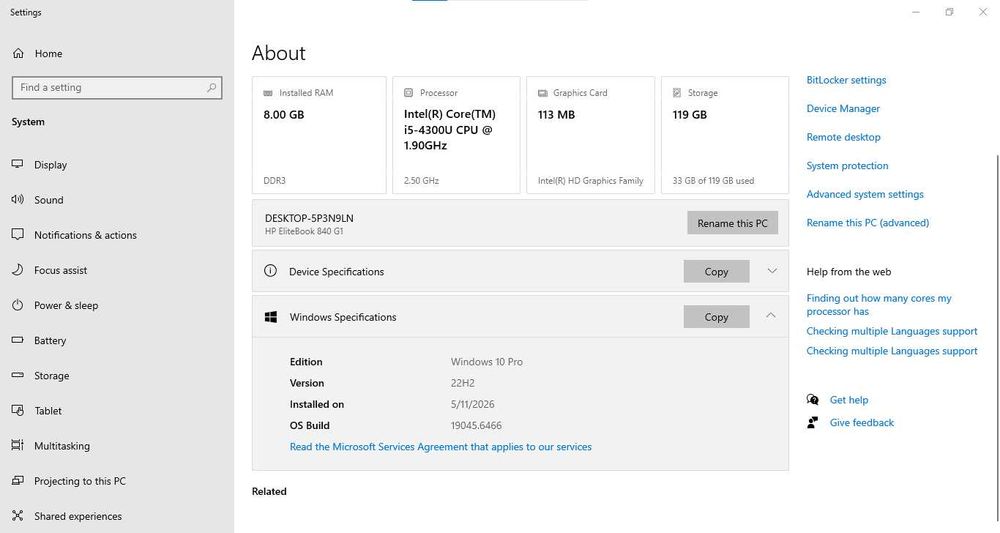Open Device Manager link

(843, 108)
